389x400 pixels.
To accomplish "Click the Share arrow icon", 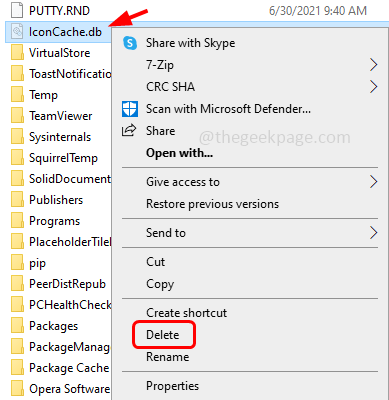I will click(x=129, y=130).
